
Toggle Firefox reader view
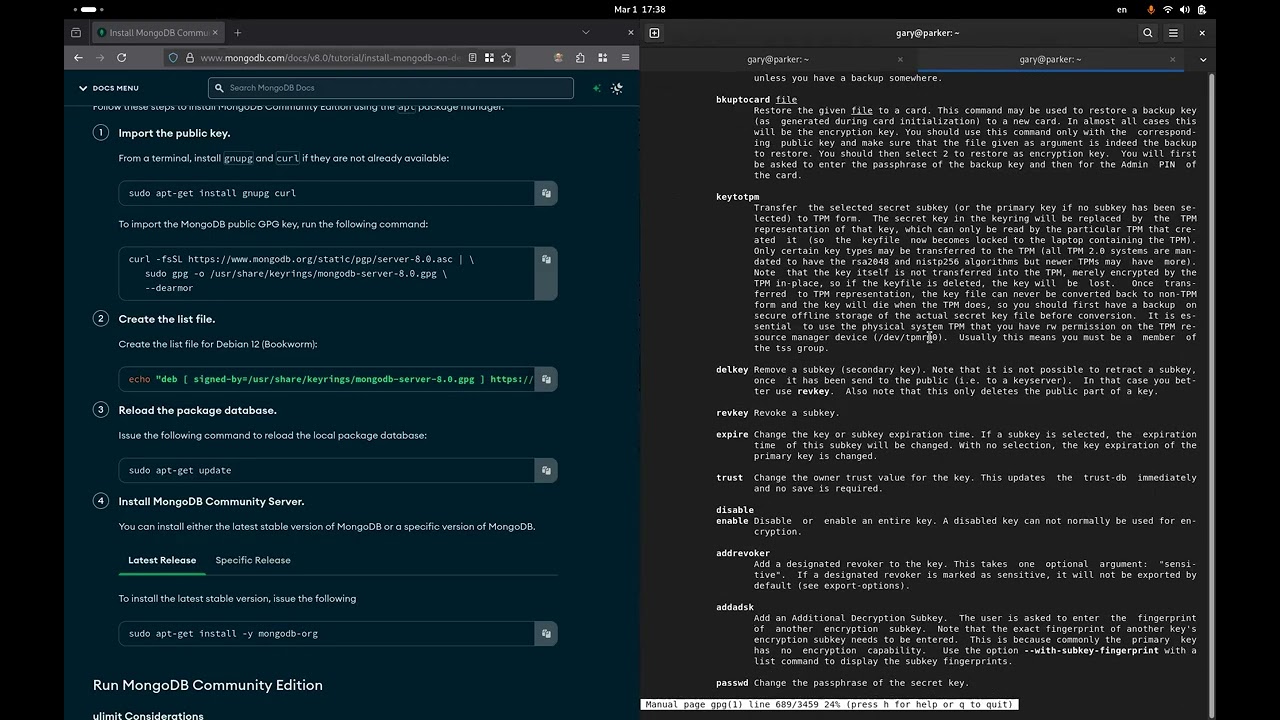(472, 58)
